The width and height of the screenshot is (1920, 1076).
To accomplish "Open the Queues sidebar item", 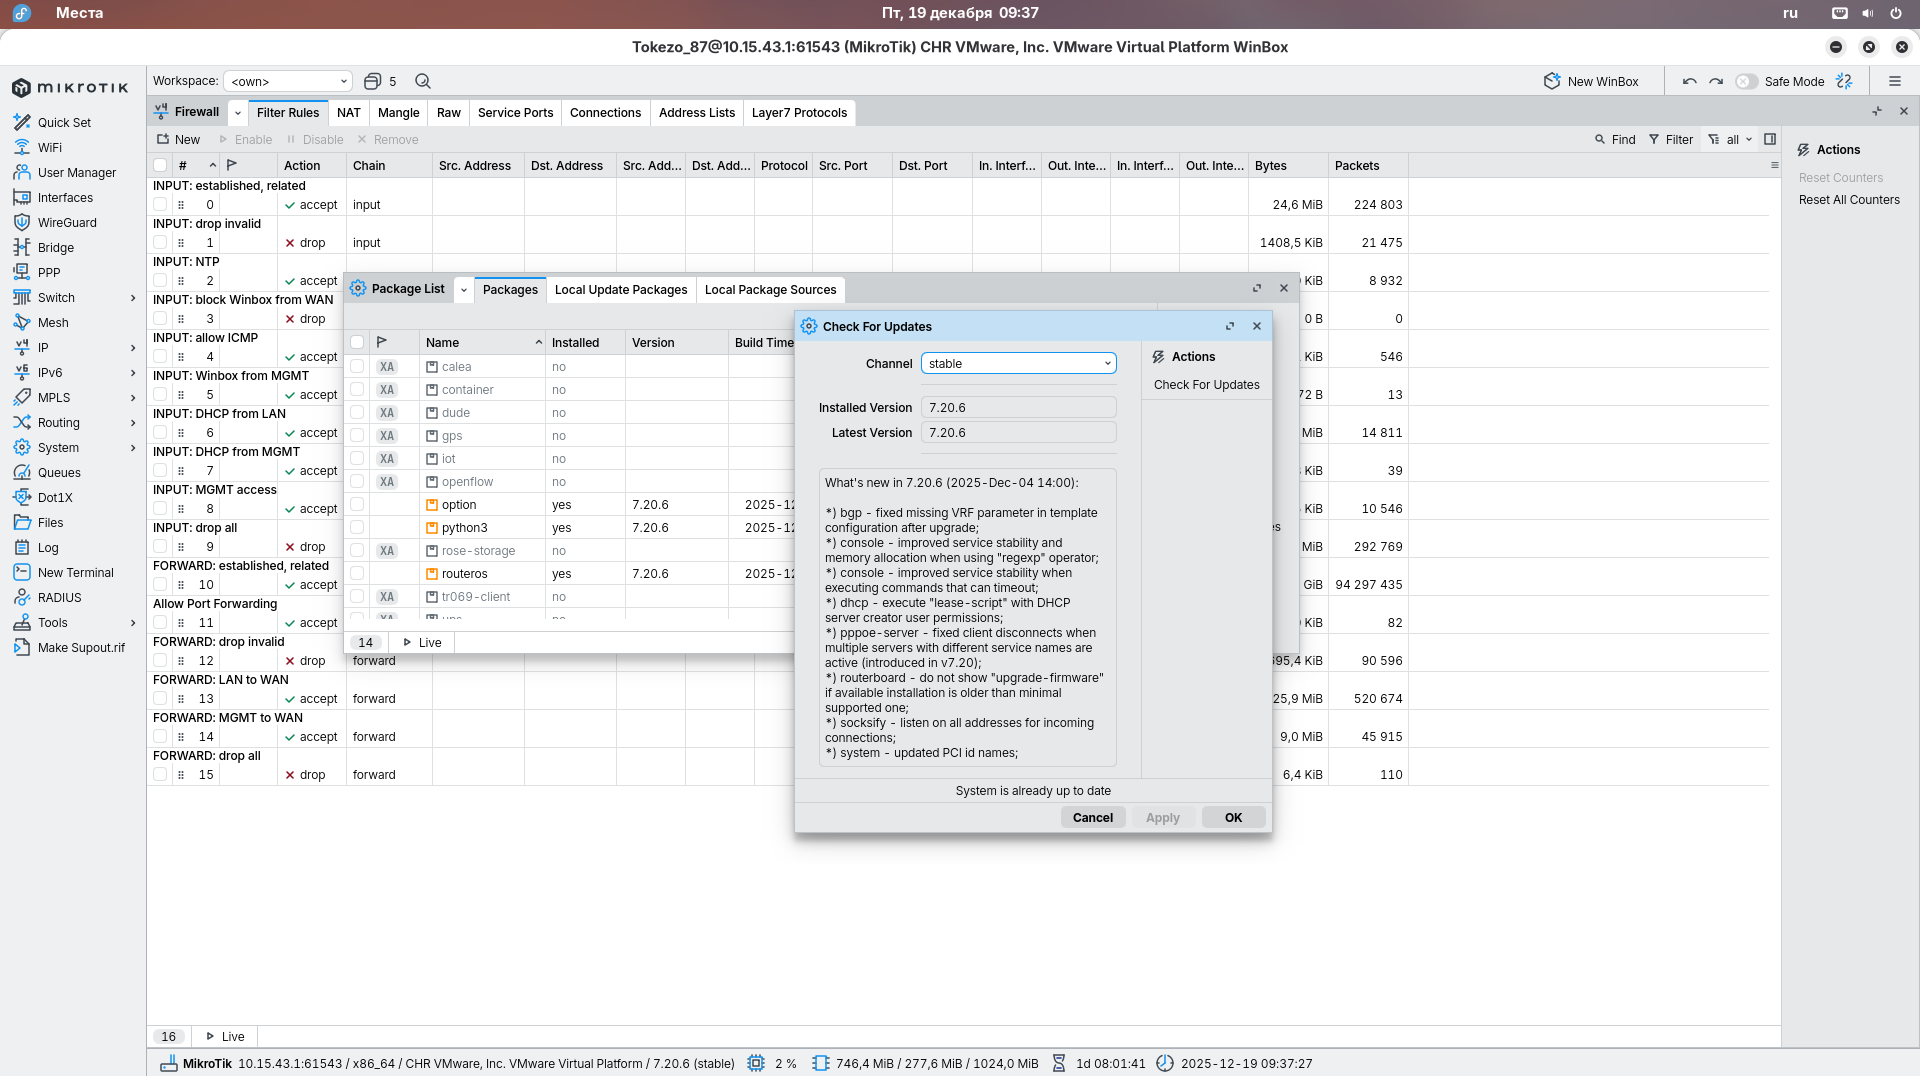I will (59, 472).
